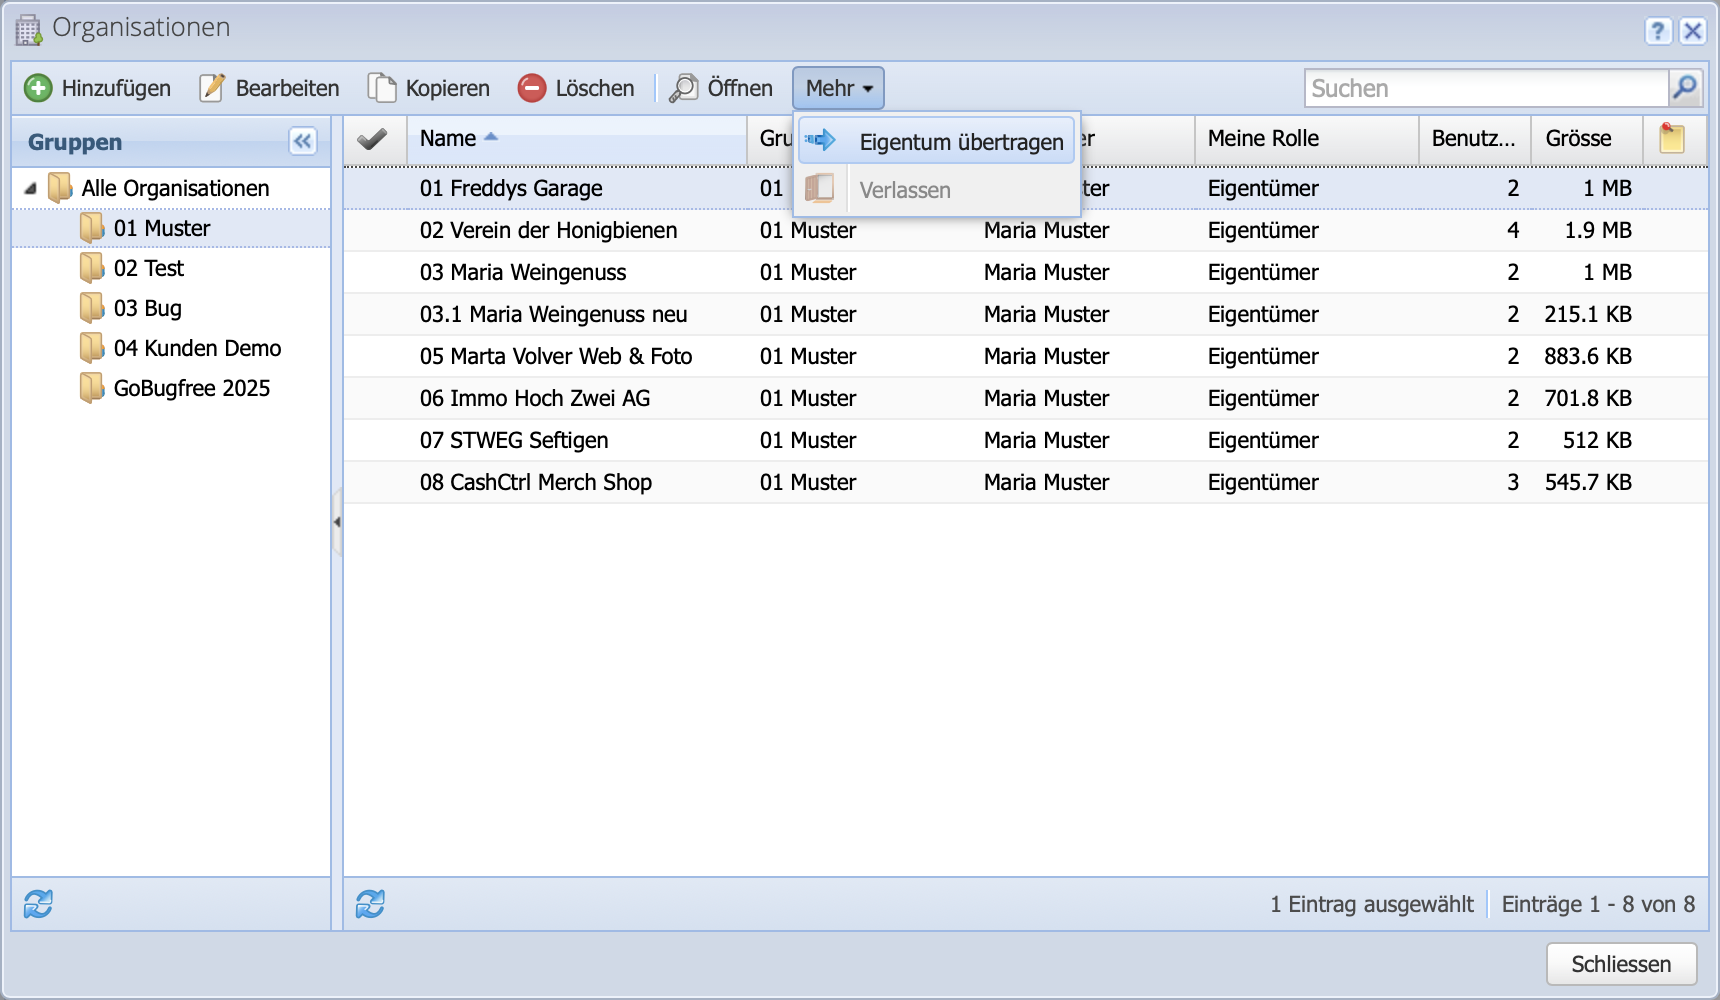Collapse the Alle Organisationen tree node
1720x1000 pixels.
tap(31, 188)
